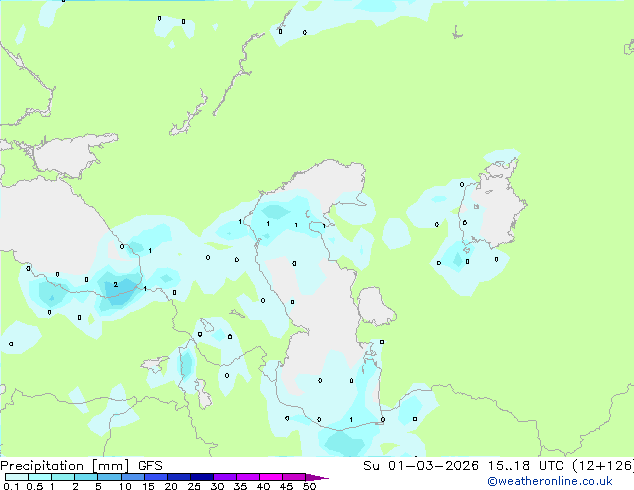Select the 20–25 mm dark blue swatch
The image size is (634, 490).
pos(178,477)
